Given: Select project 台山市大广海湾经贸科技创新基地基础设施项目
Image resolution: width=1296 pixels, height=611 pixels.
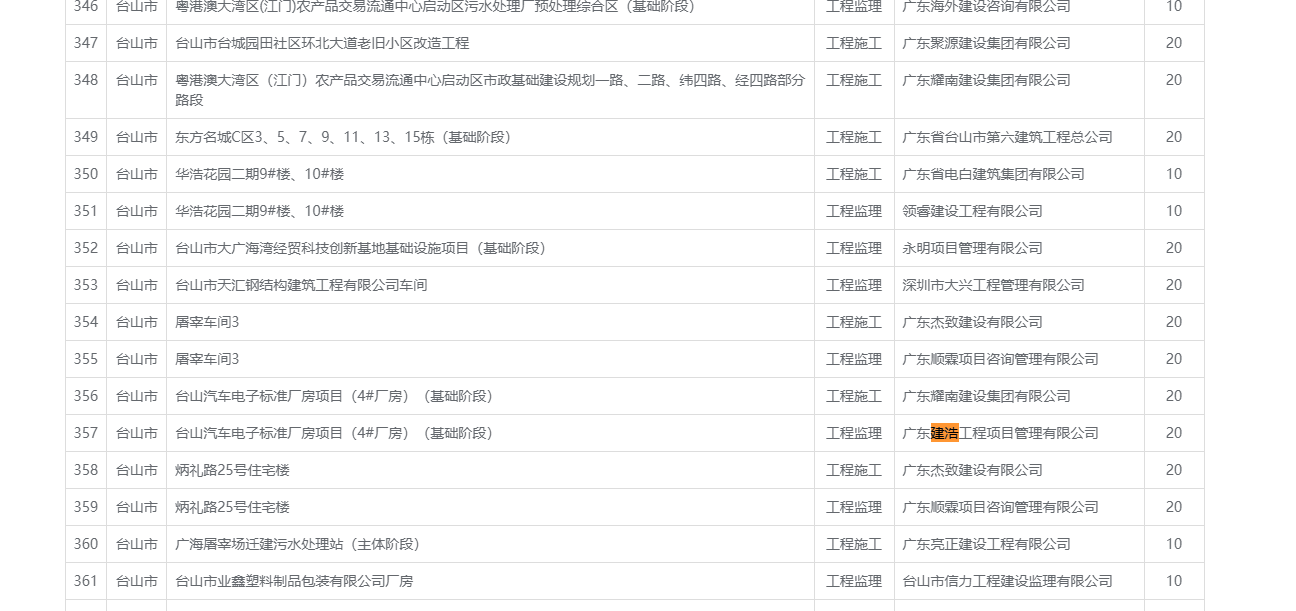Looking at the screenshot, I should point(364,248).
